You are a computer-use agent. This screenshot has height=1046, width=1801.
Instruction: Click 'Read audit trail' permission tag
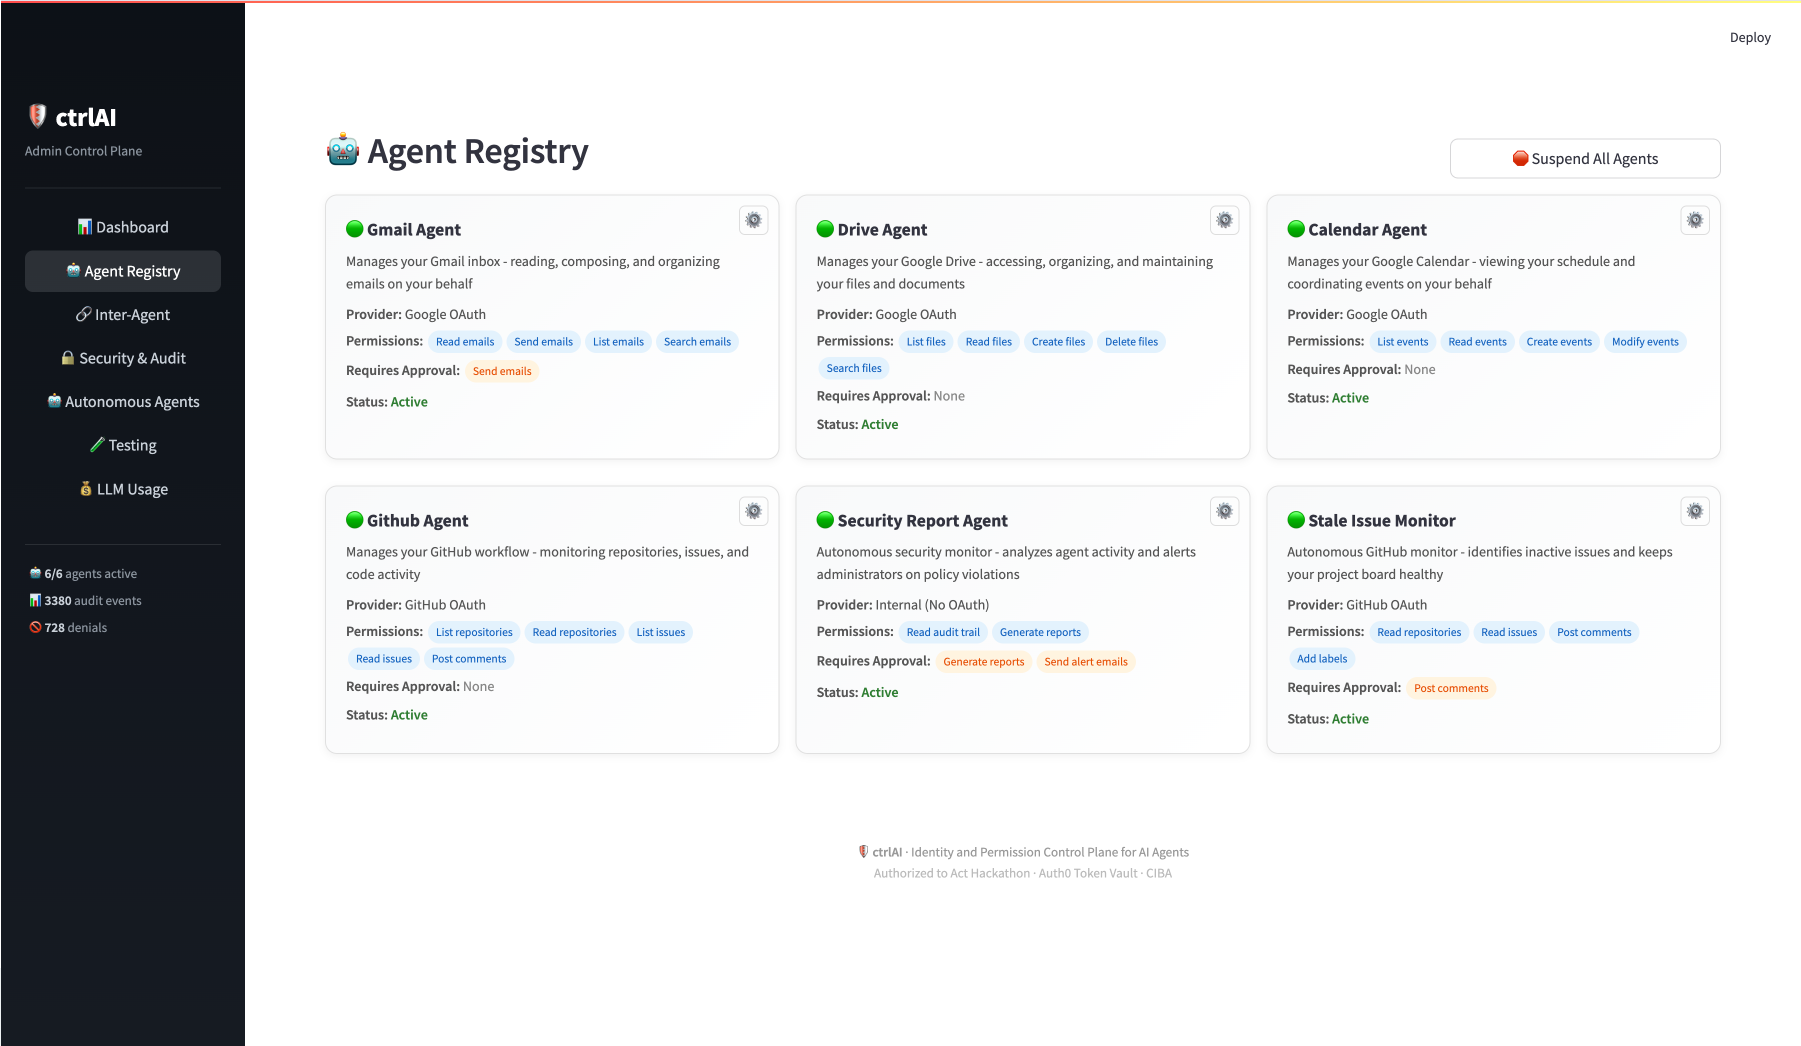point(943,632)
